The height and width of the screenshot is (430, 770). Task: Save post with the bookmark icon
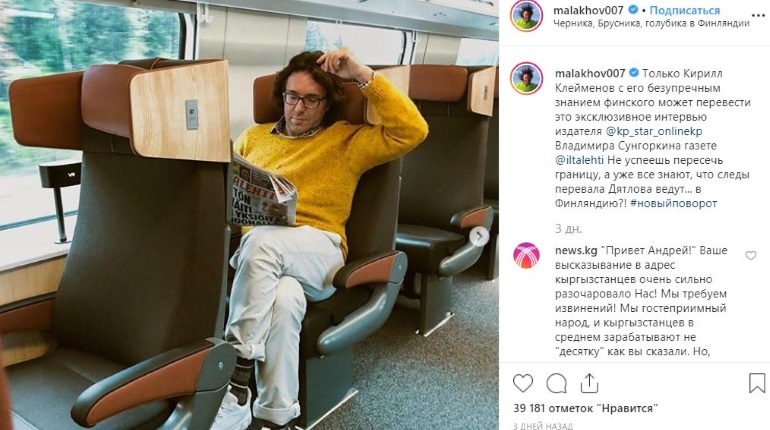pyautogui.click(x=757, y=383)
